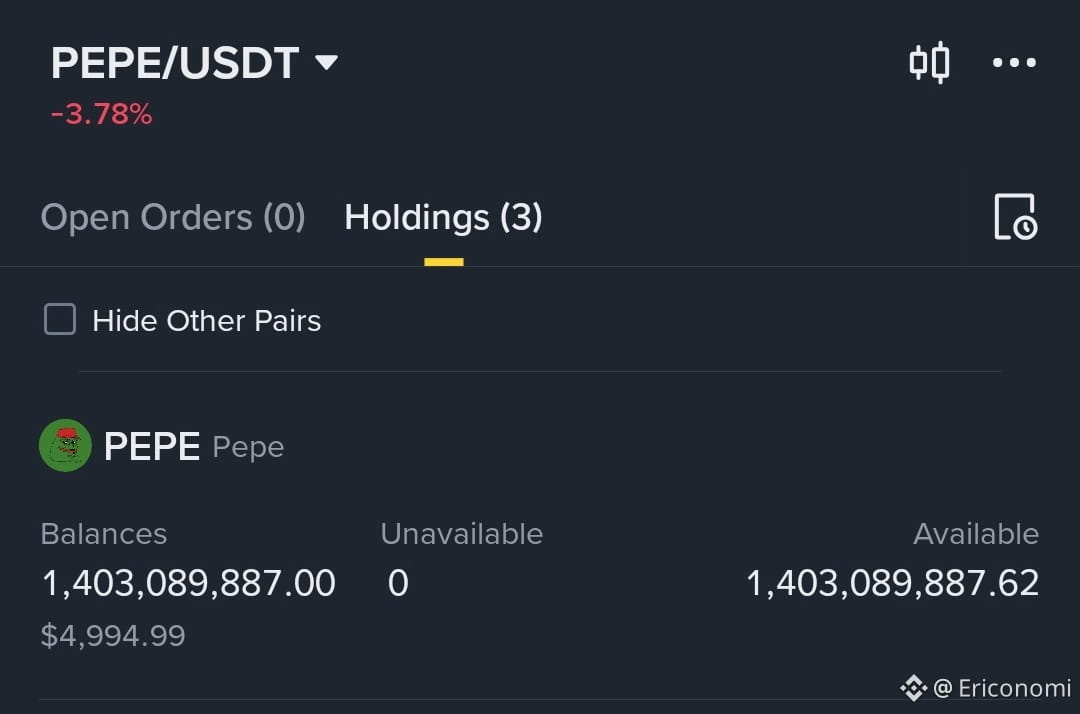Switch to the Open Orders (0) tab
Viewport: 1080px width, 714px height.
pos(173,218)
